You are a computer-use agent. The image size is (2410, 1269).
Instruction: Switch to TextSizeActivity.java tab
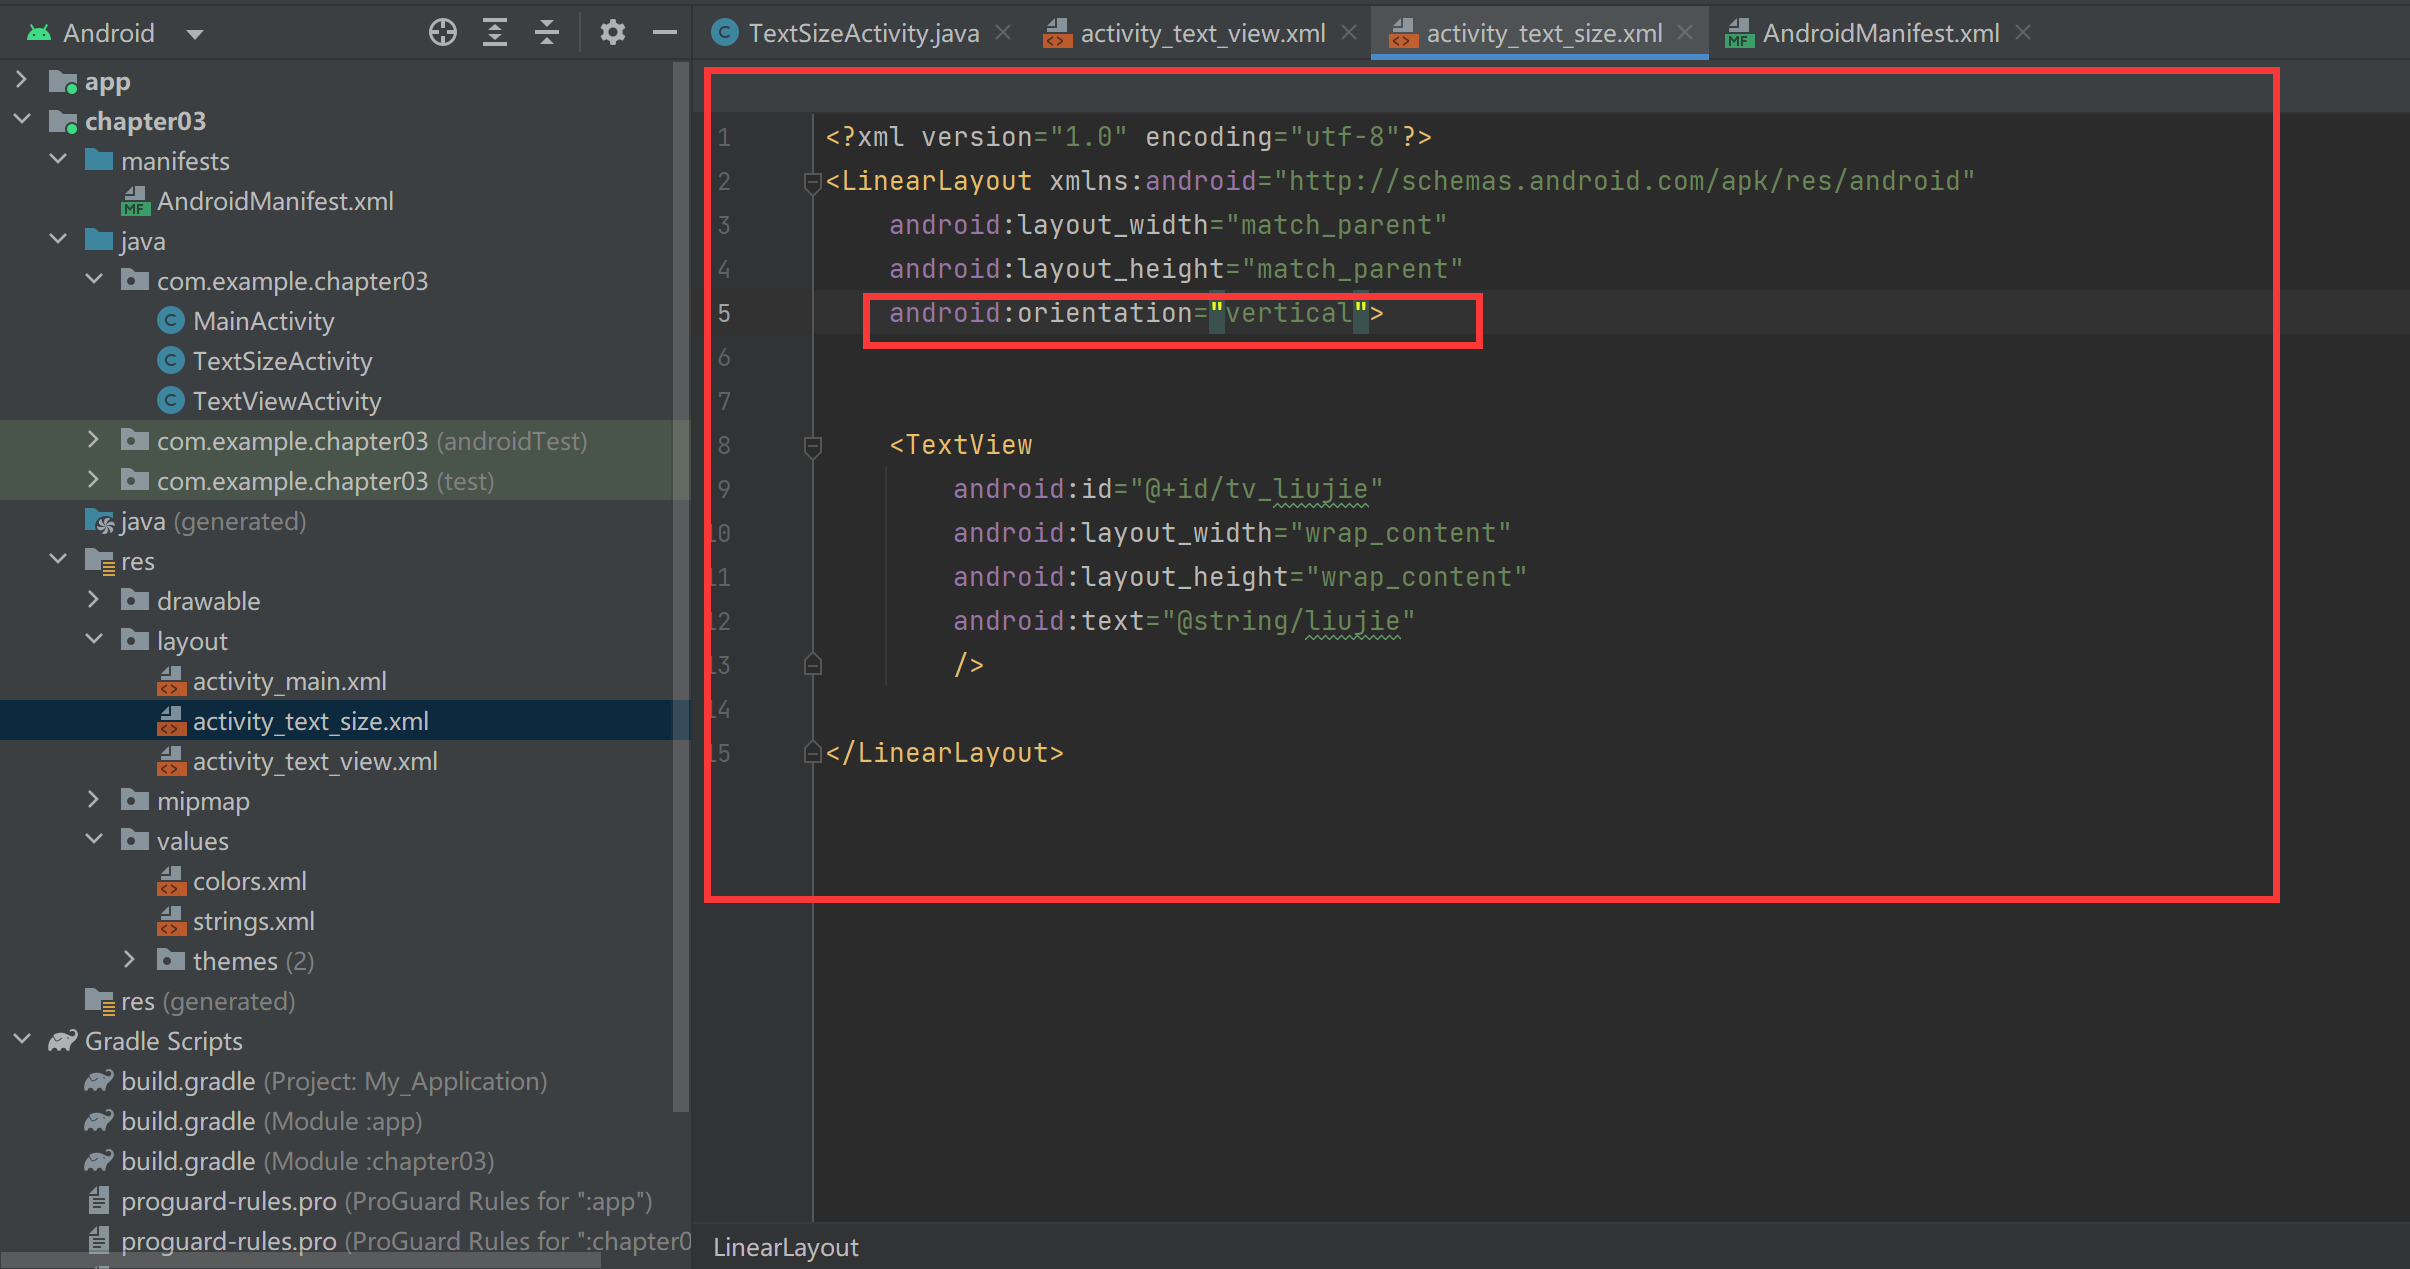point(864,33)
